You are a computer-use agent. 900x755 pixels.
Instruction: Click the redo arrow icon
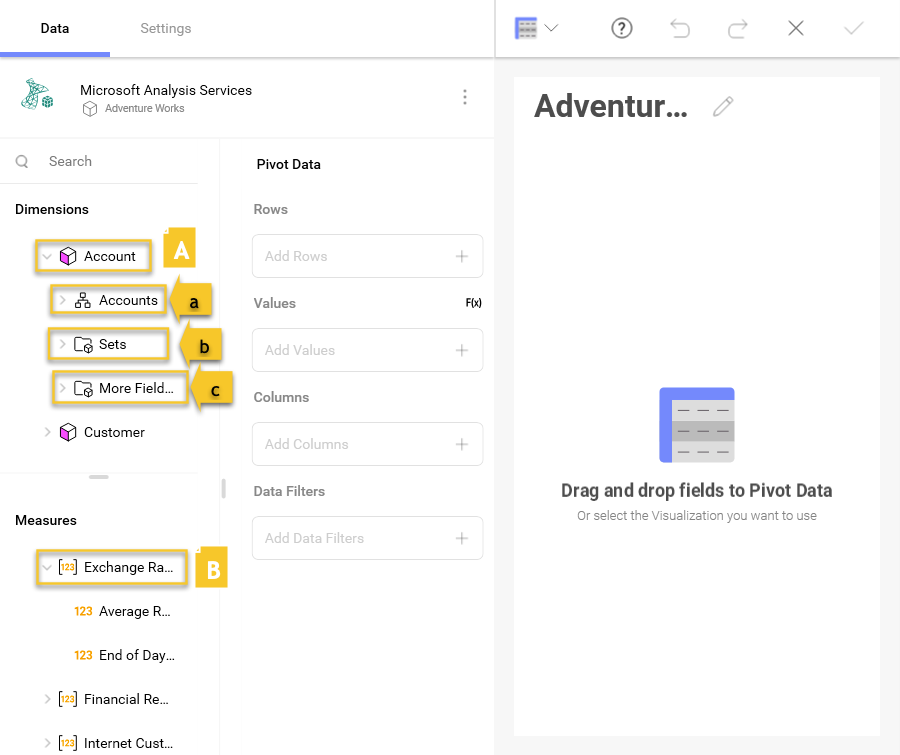[738, 29]
